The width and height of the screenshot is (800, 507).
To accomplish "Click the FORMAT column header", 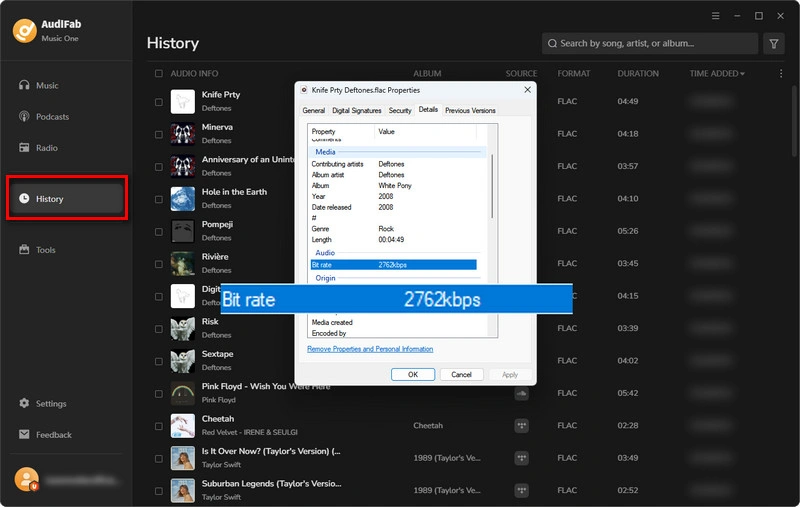I will coord(573,73).
